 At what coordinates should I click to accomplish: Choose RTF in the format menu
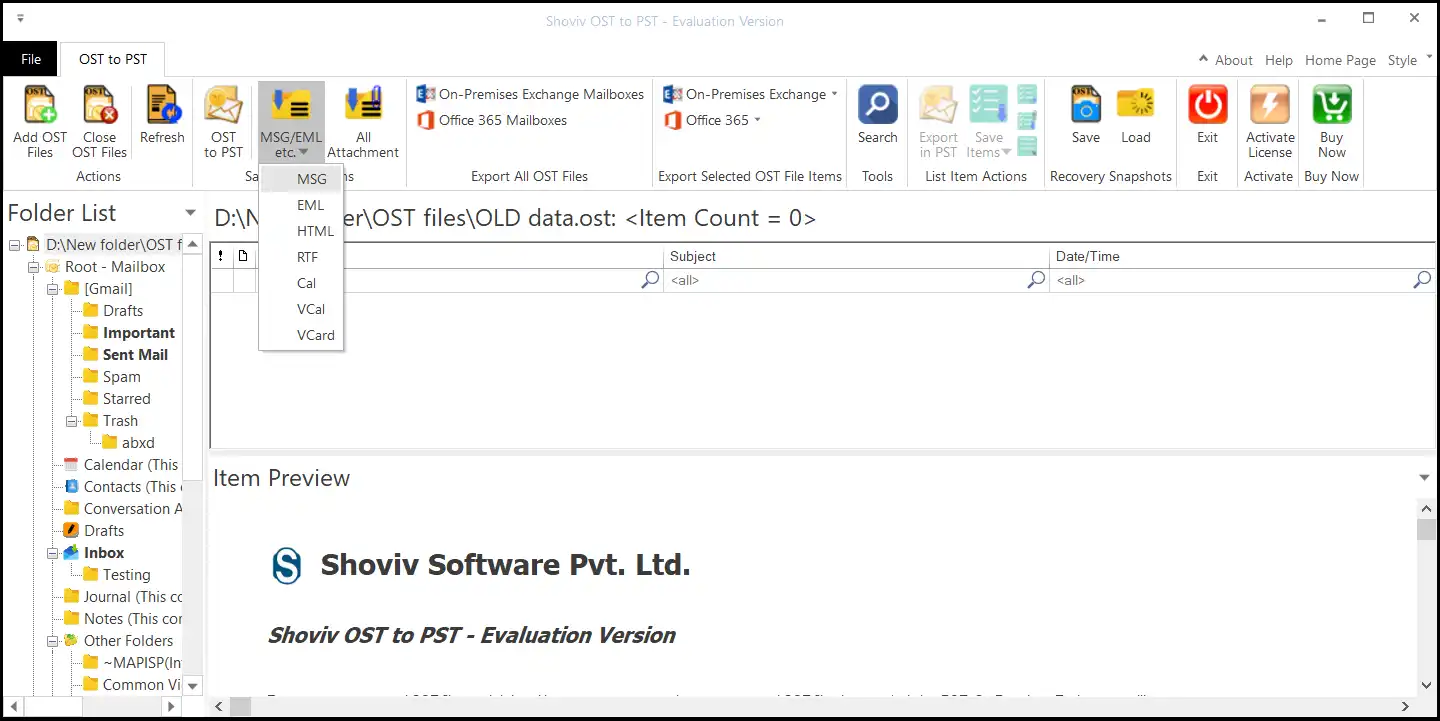point(301,257)
